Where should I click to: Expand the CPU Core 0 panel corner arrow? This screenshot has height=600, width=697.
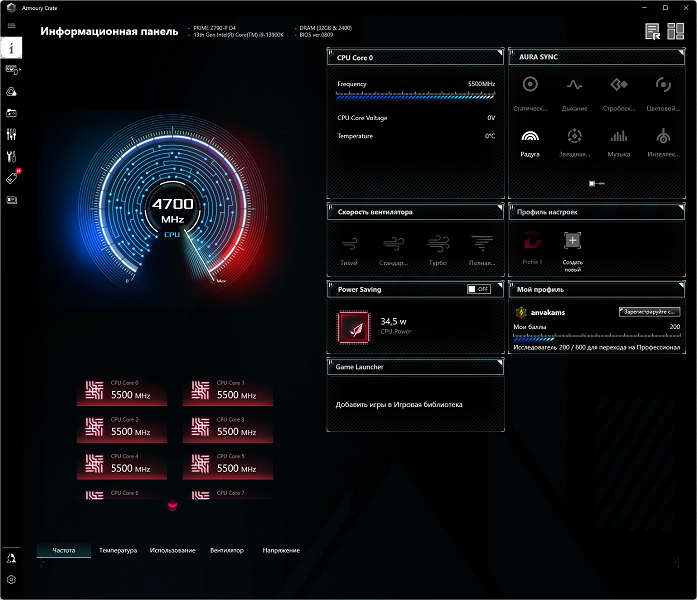pos(498,51)
